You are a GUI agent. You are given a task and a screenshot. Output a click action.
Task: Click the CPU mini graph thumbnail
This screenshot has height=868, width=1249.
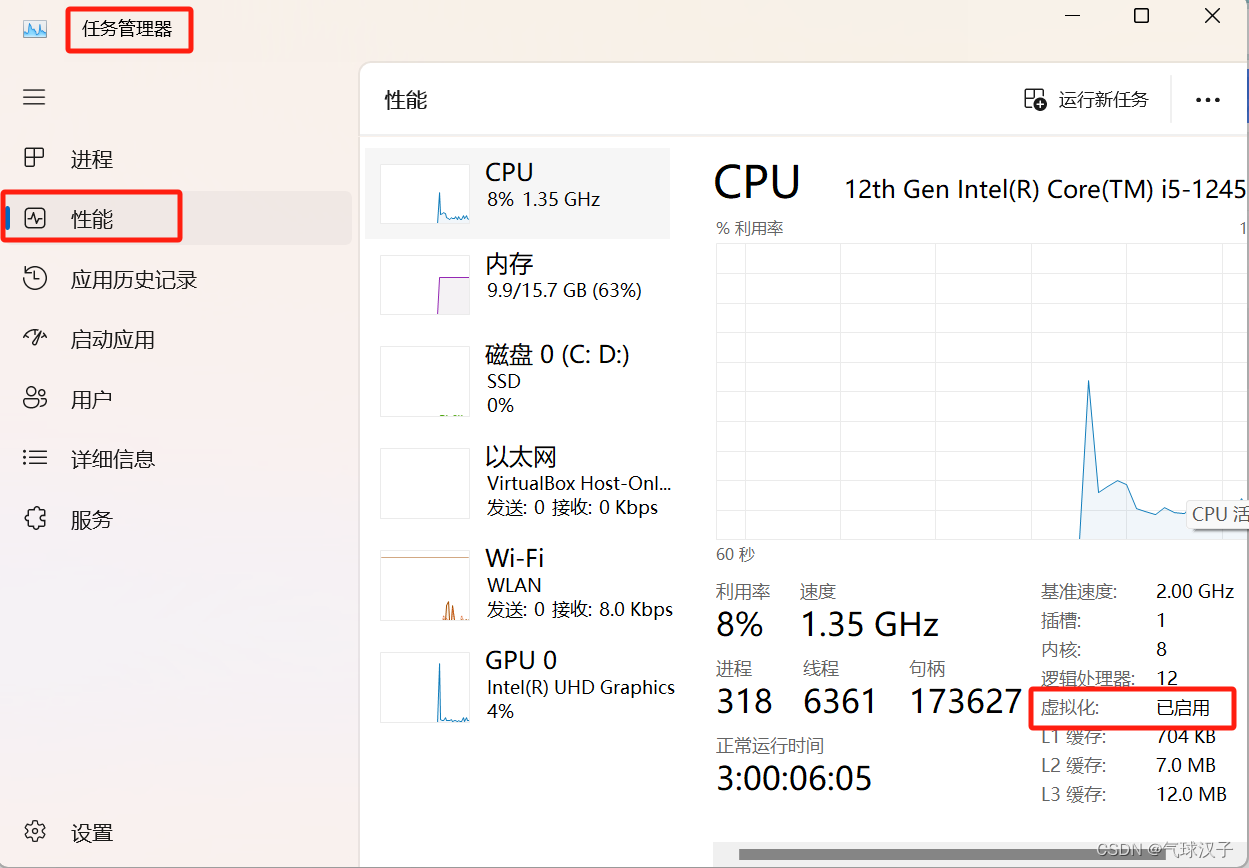click(x=425, y=194)
